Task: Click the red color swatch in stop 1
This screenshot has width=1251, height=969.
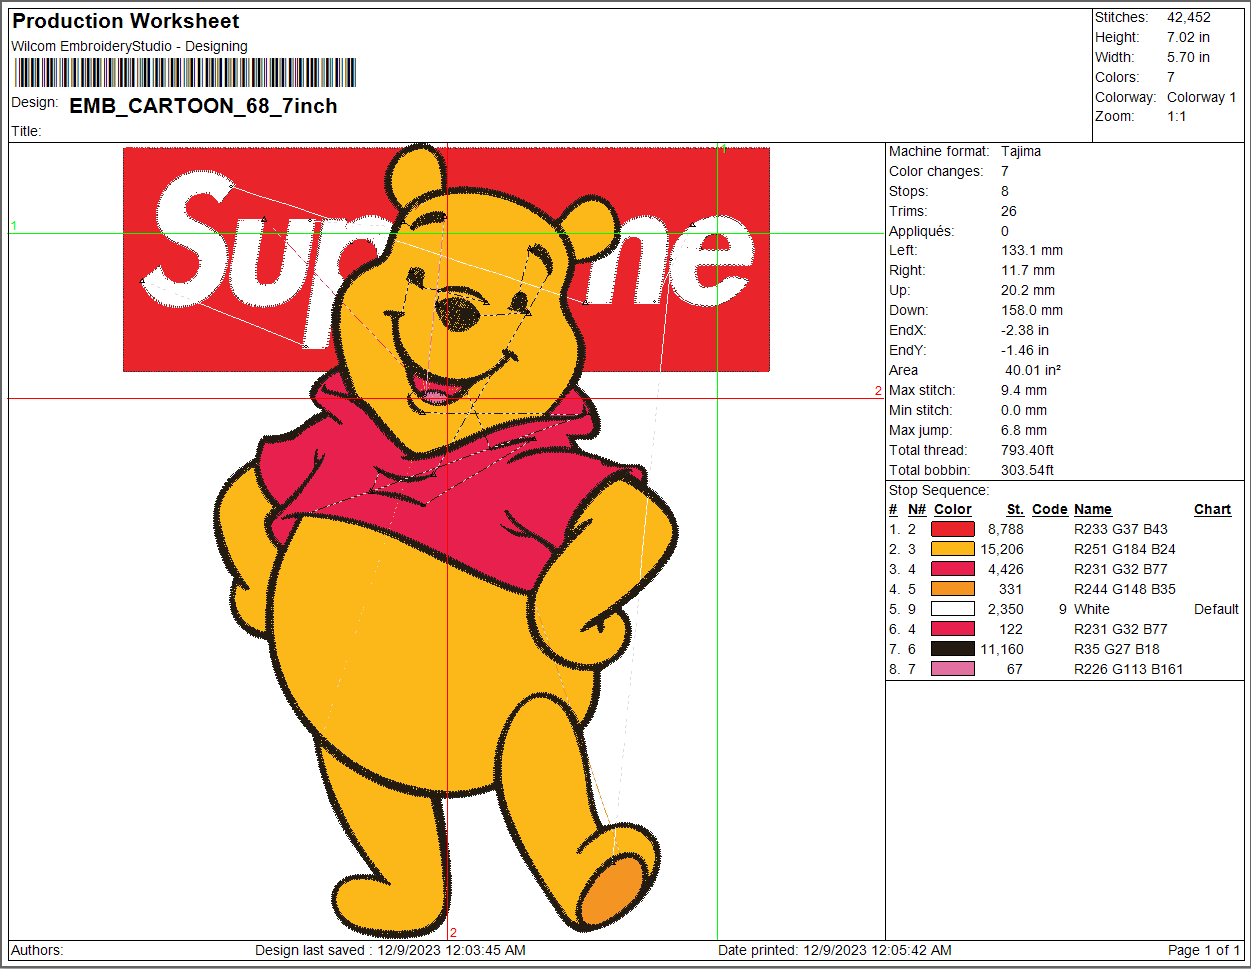Action: point(952,529)
